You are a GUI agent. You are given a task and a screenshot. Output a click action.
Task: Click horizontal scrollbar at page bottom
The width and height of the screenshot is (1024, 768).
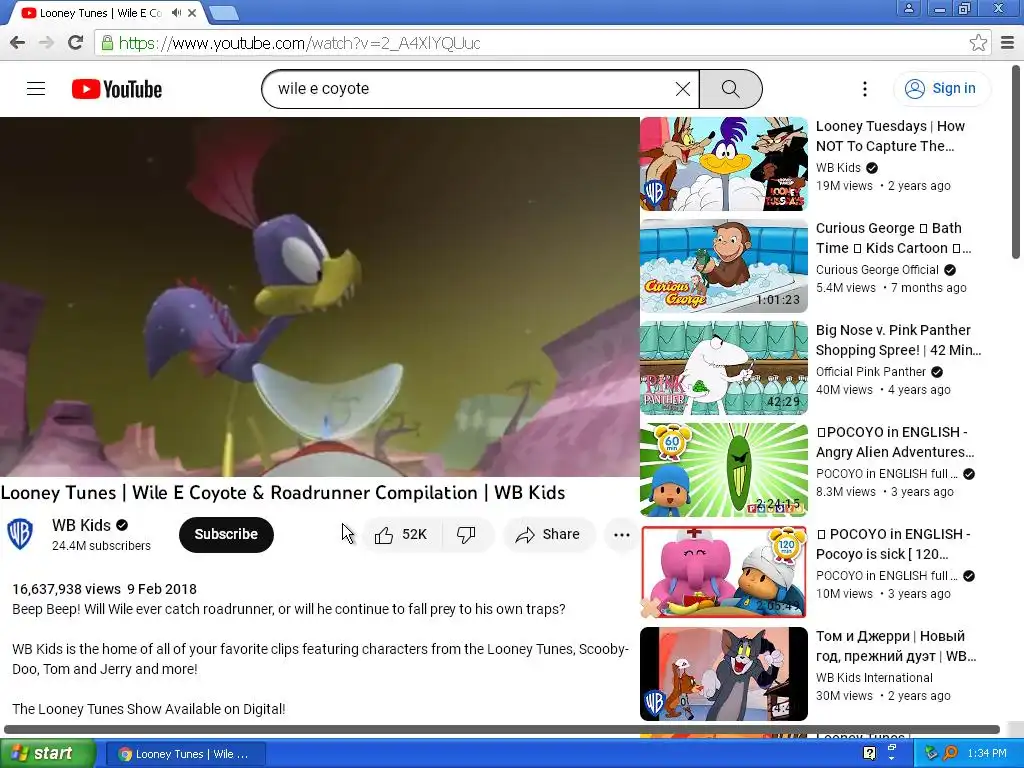coord(502,729)
